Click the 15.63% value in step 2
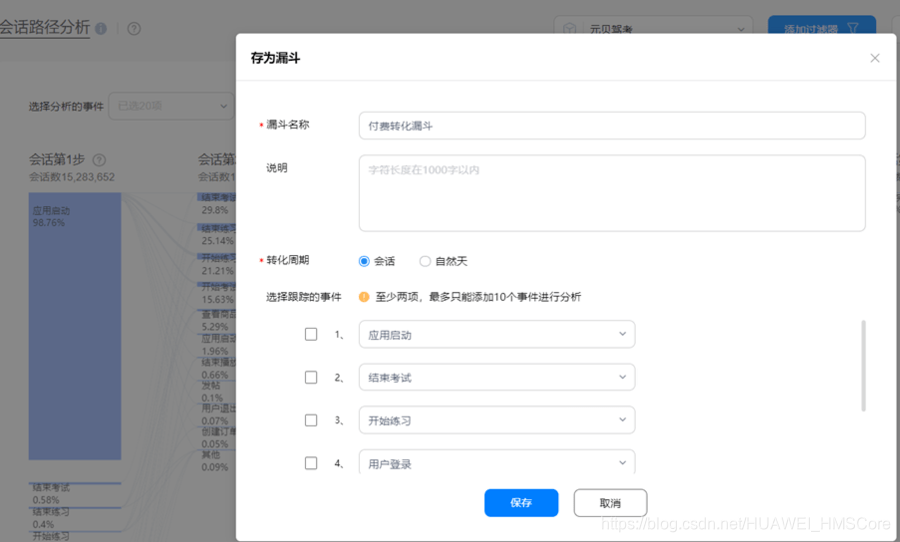Image resolution: width=900 pixels, height=542 pixels. (x=218, y=299)
